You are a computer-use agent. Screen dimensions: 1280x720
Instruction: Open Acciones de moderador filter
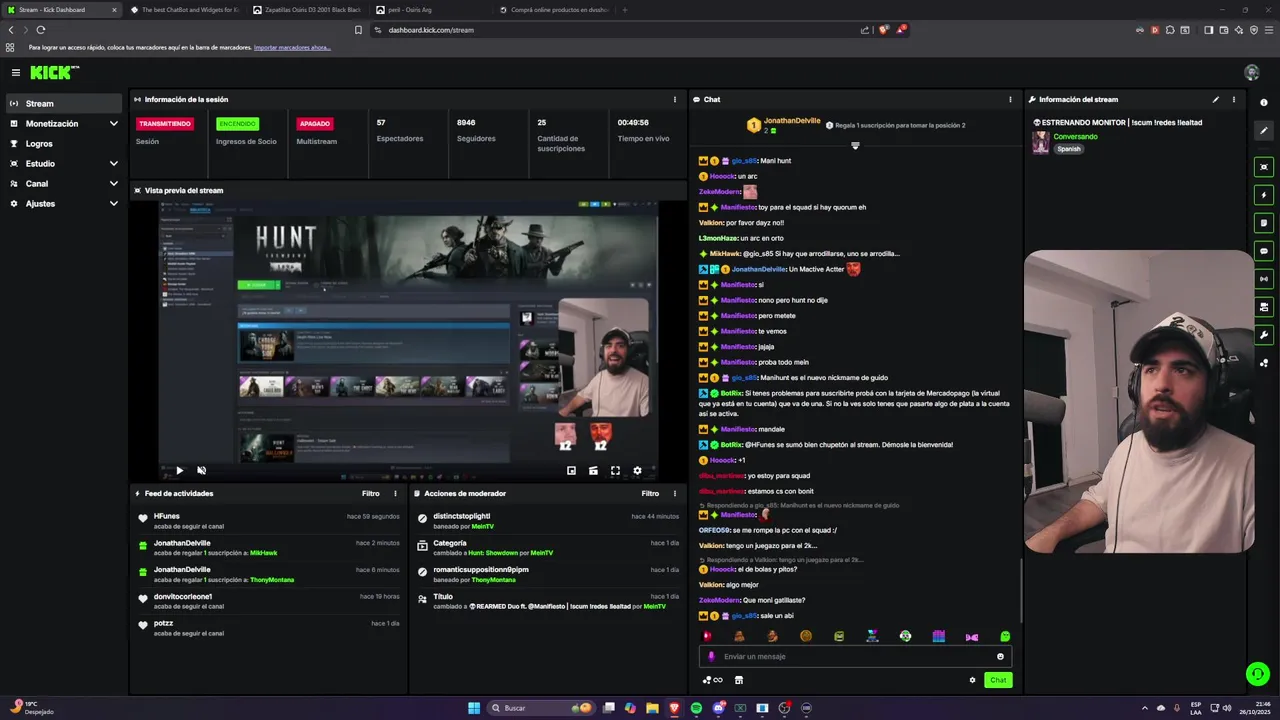[650, 494]
